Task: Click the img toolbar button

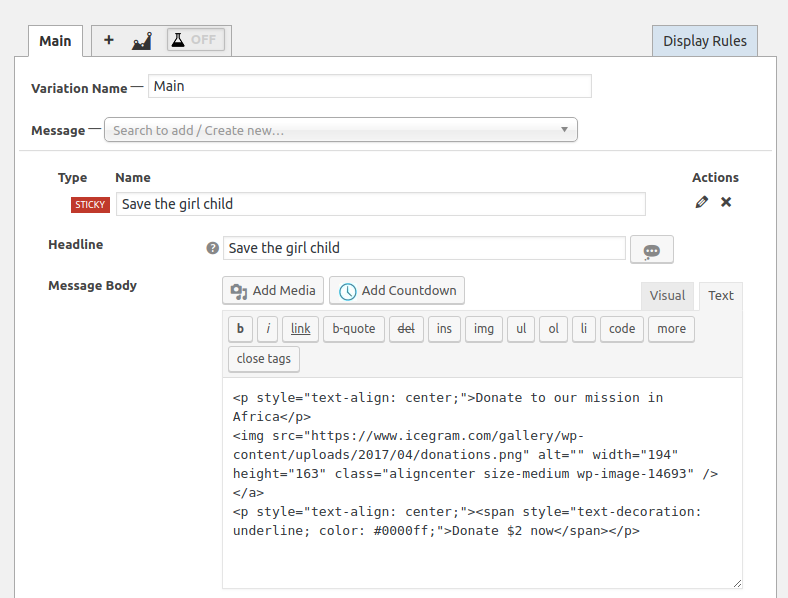Action: pos(483,329)
